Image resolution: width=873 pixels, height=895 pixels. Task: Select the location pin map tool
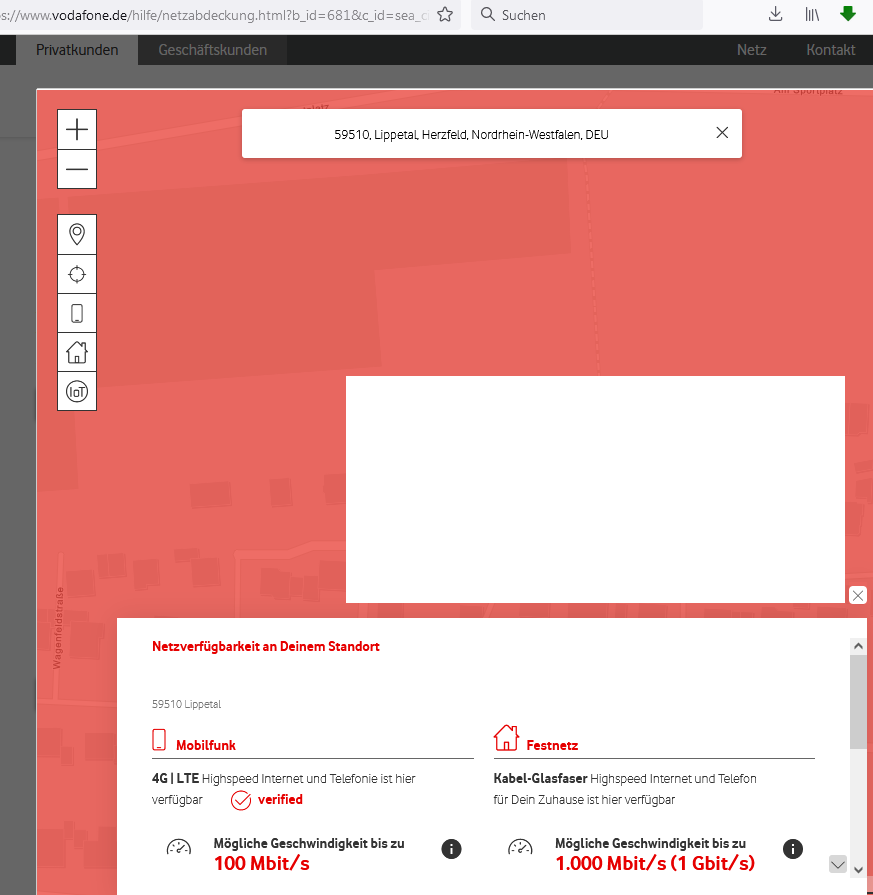pos(77,235)
